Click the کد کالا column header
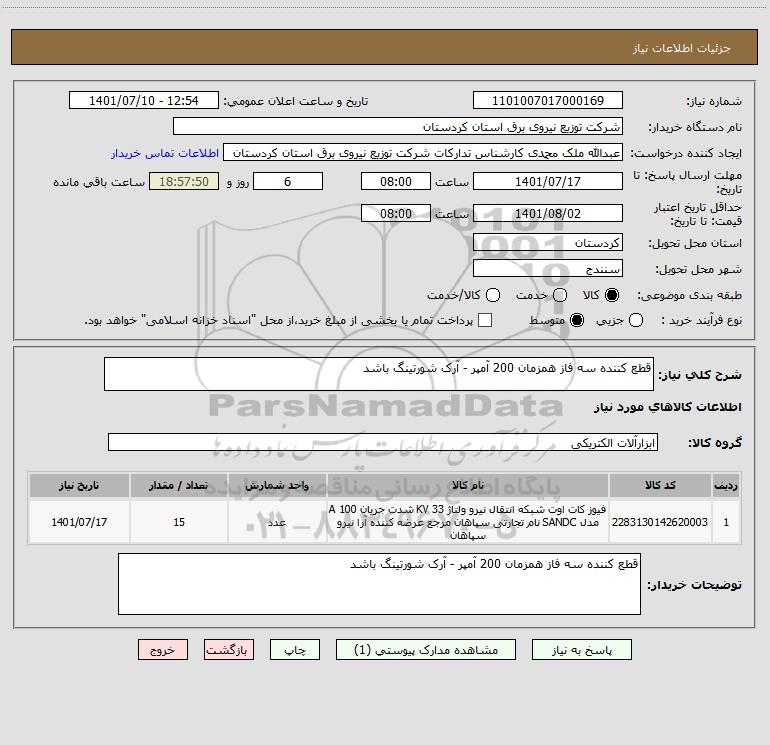This screenshot has height=745, width=770. point(660,485)
